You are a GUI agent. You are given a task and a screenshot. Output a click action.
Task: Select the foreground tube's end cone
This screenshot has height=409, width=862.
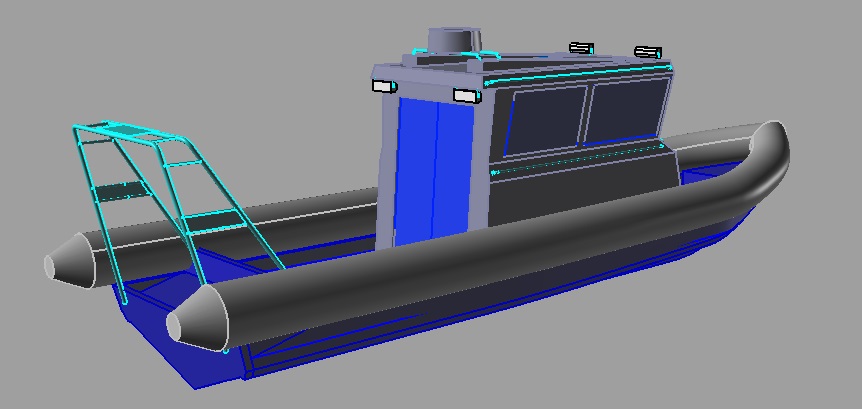[195, 320]
